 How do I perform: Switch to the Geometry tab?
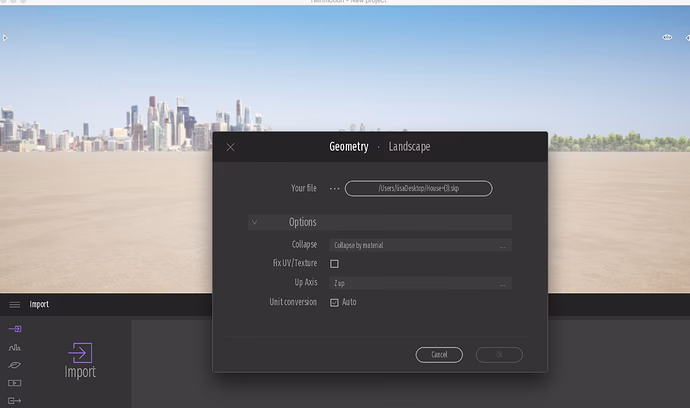tap(349, 147)
